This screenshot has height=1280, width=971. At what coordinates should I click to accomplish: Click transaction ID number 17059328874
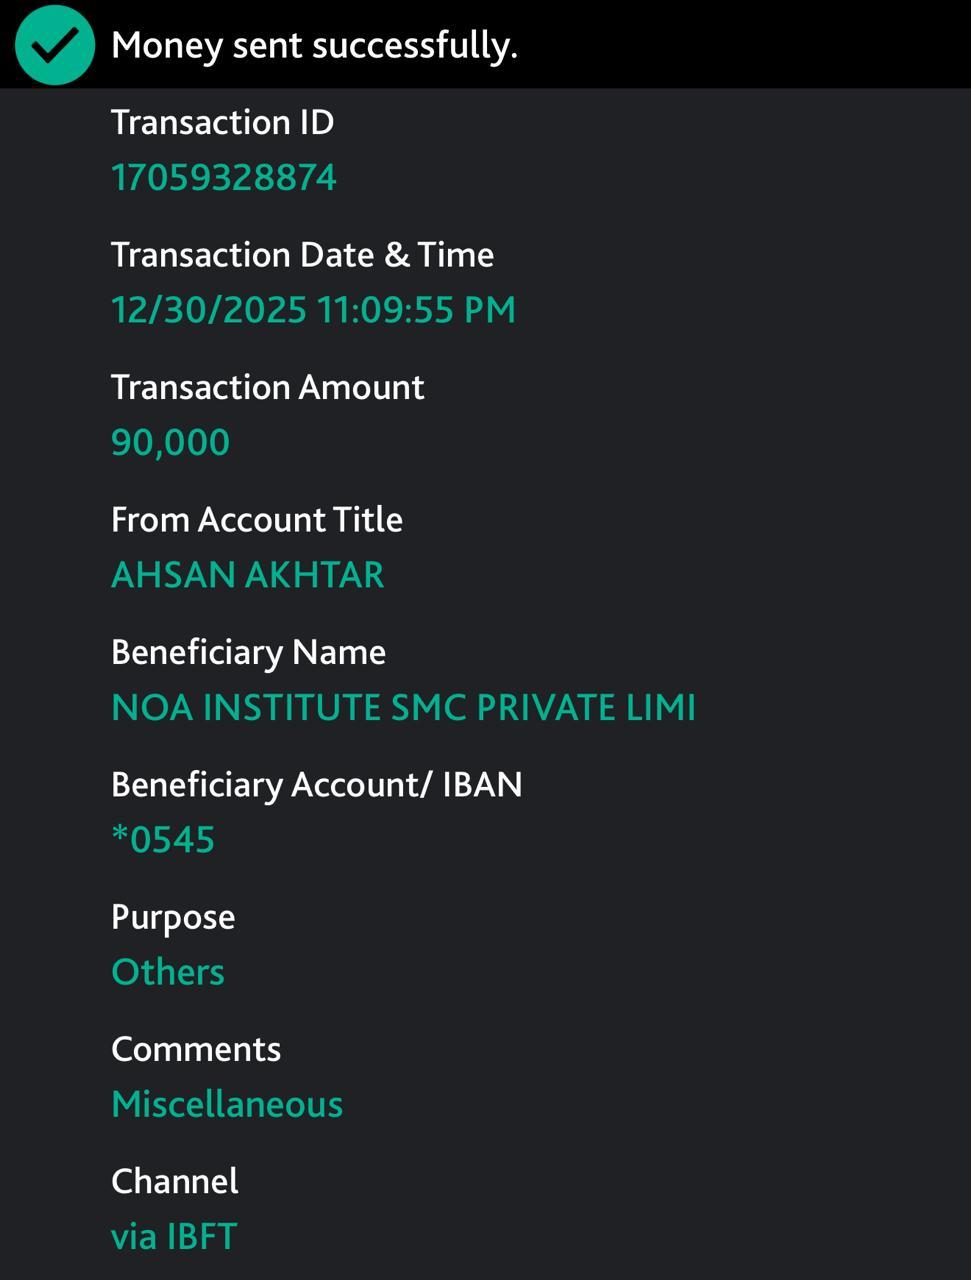[x=224, y=178]
